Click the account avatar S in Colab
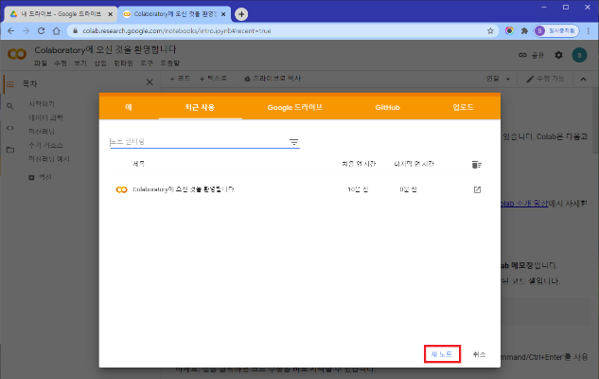This screenshot has width=599, height=379. coord(580,55)
